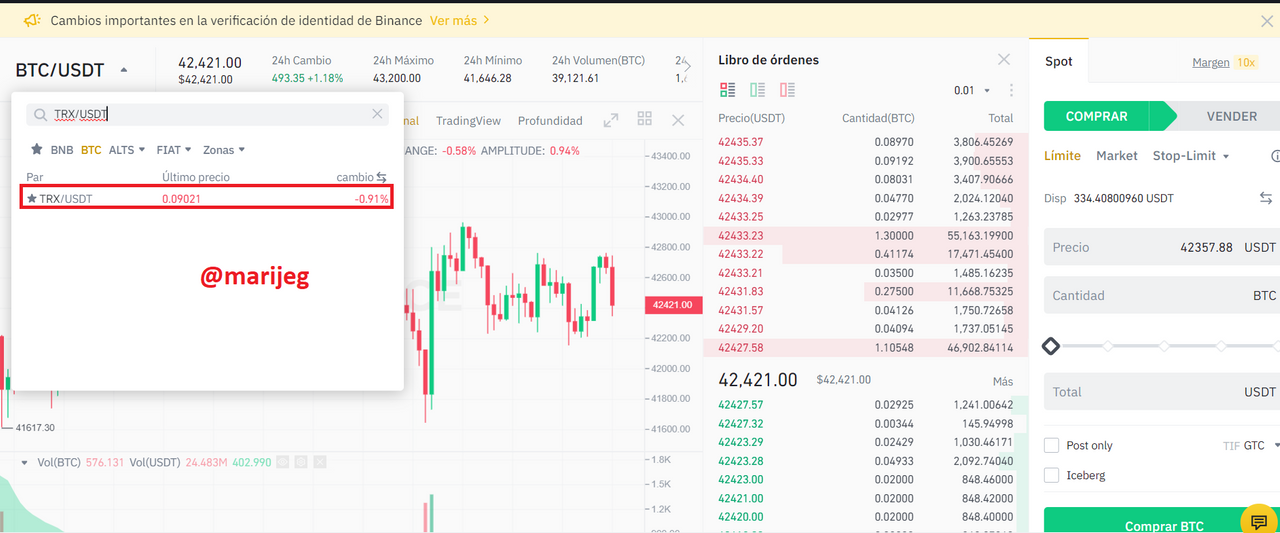This screenshot has height=533, width=1280.
Task: Click the amount slider start diamond
Action: tap(1051, 346)
